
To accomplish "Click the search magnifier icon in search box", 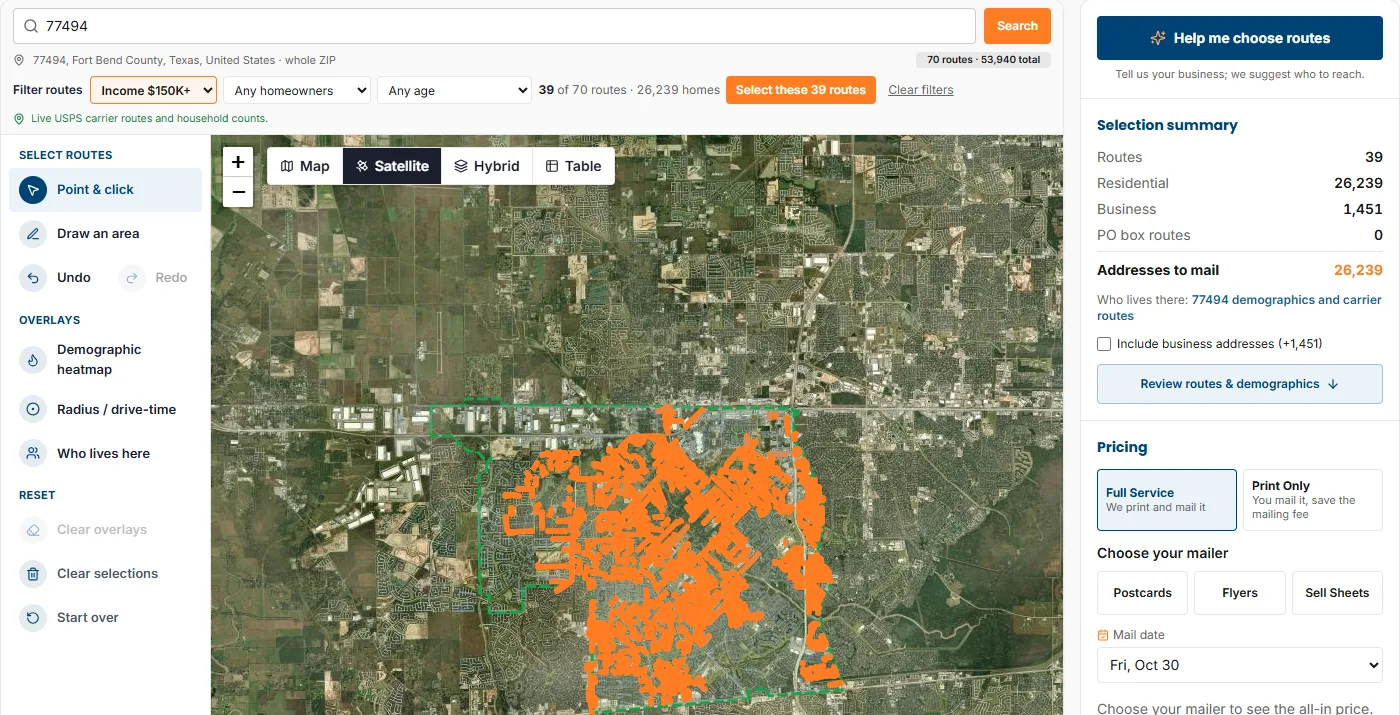I will click(31, 26).
